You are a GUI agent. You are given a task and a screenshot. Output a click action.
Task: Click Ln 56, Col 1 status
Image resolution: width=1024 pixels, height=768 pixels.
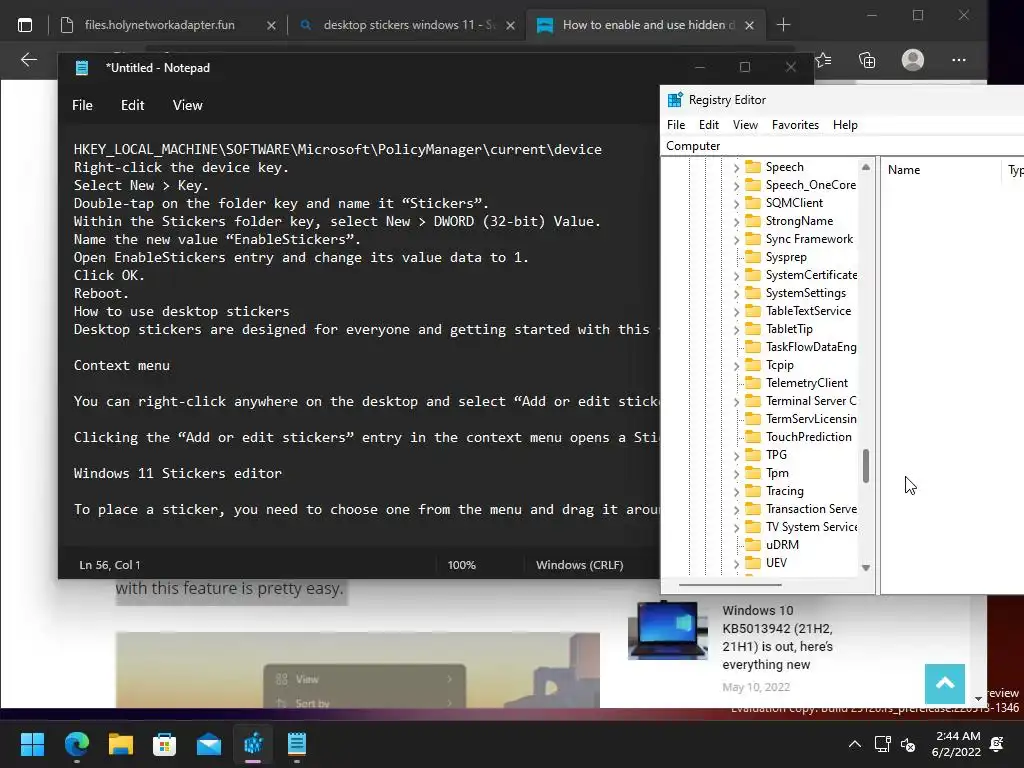click(x=110, y=565)
